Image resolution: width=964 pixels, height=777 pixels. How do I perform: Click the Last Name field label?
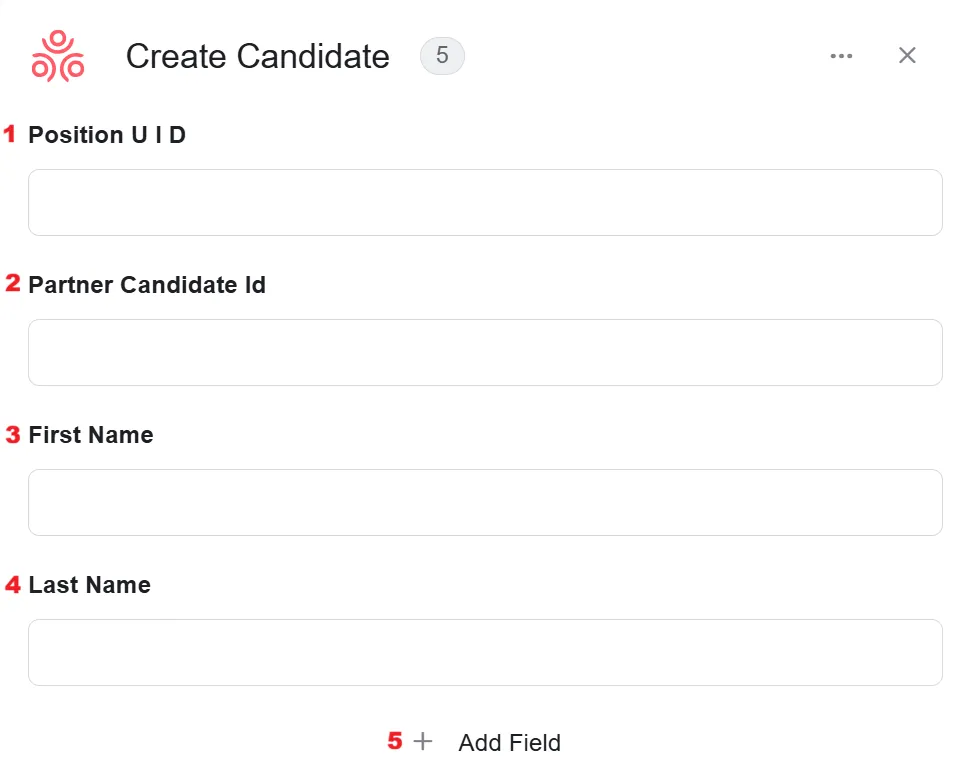click(90, 585)
